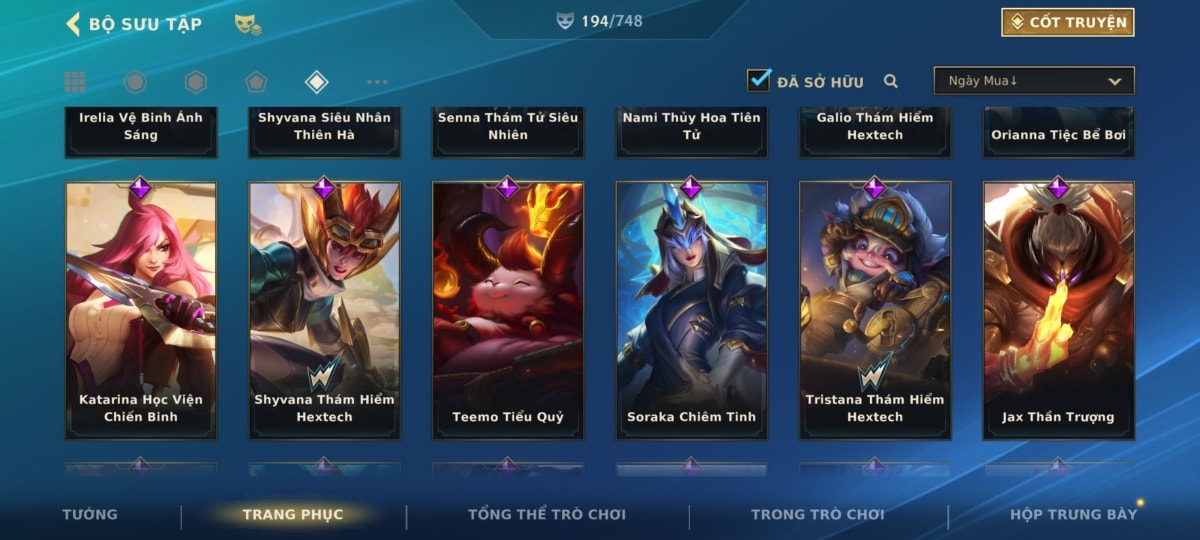Switch to the Trong Trò Chơi tab
This screenshot has width=1200, height=540.
tap(818, 514)
